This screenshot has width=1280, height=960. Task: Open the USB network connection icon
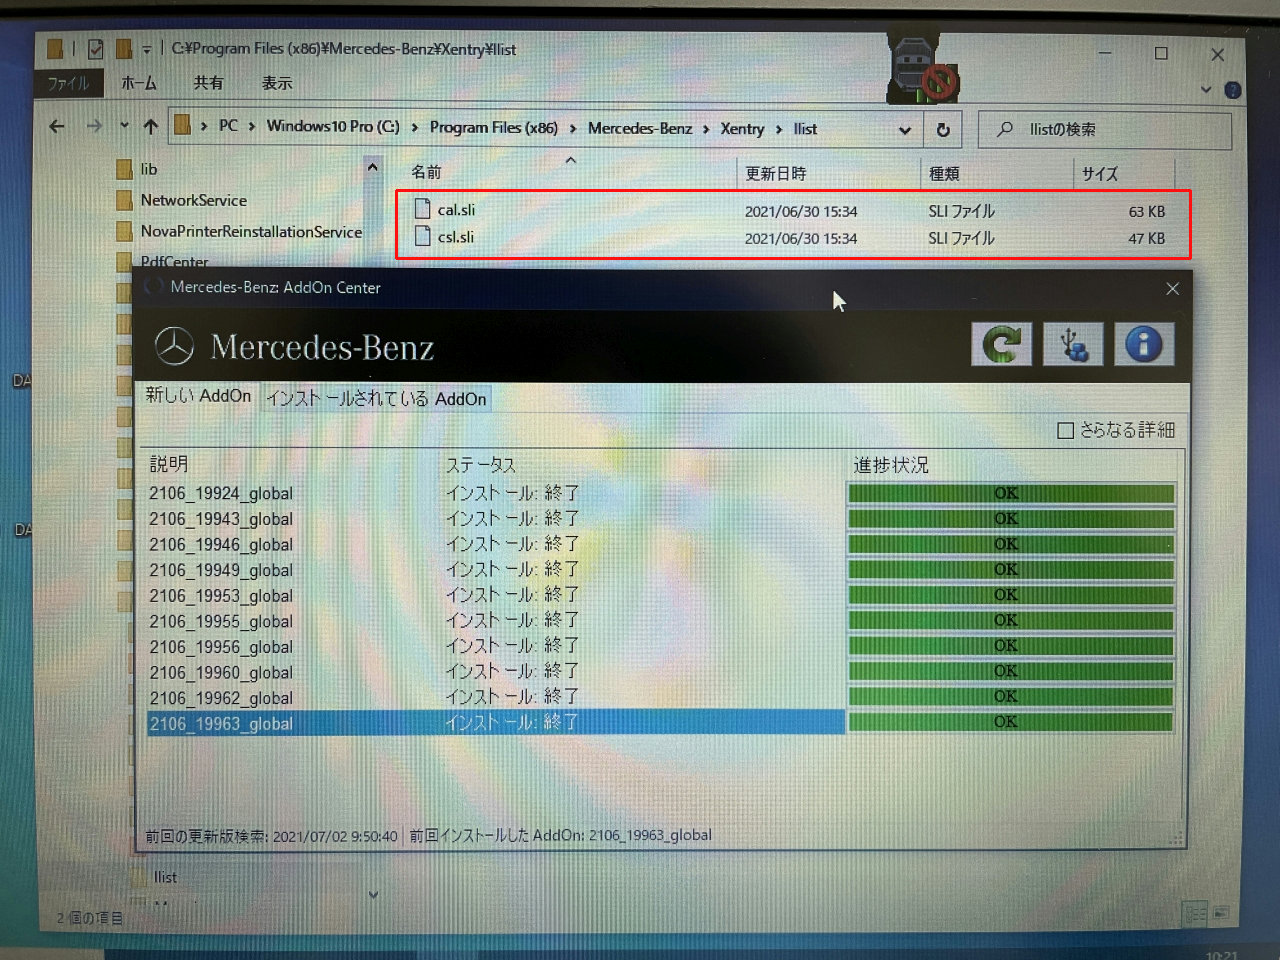(1073, 345)
